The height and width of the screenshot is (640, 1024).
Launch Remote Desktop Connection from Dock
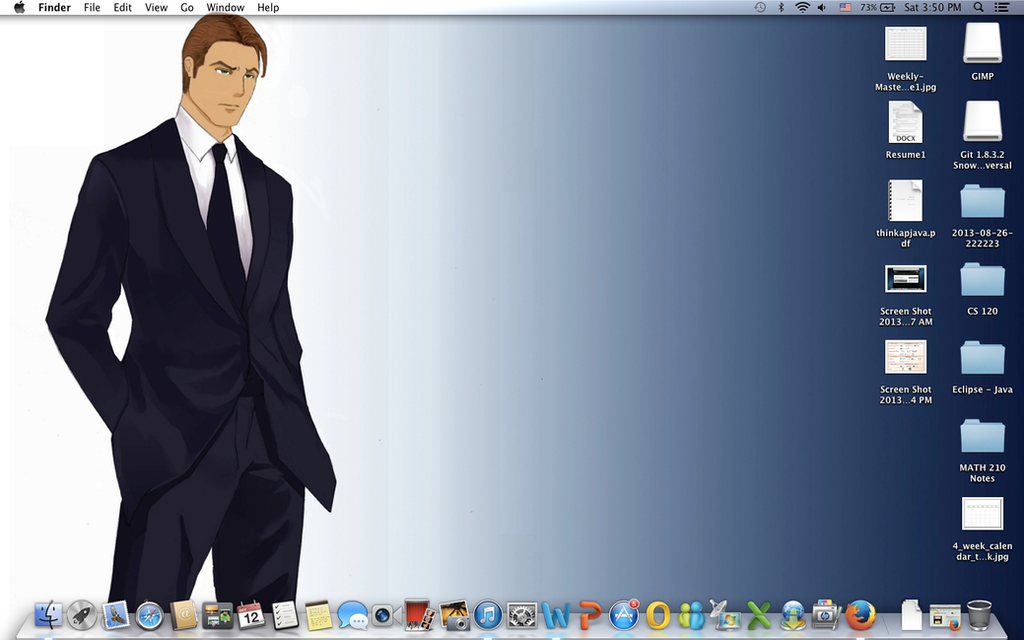click(725, 615)
